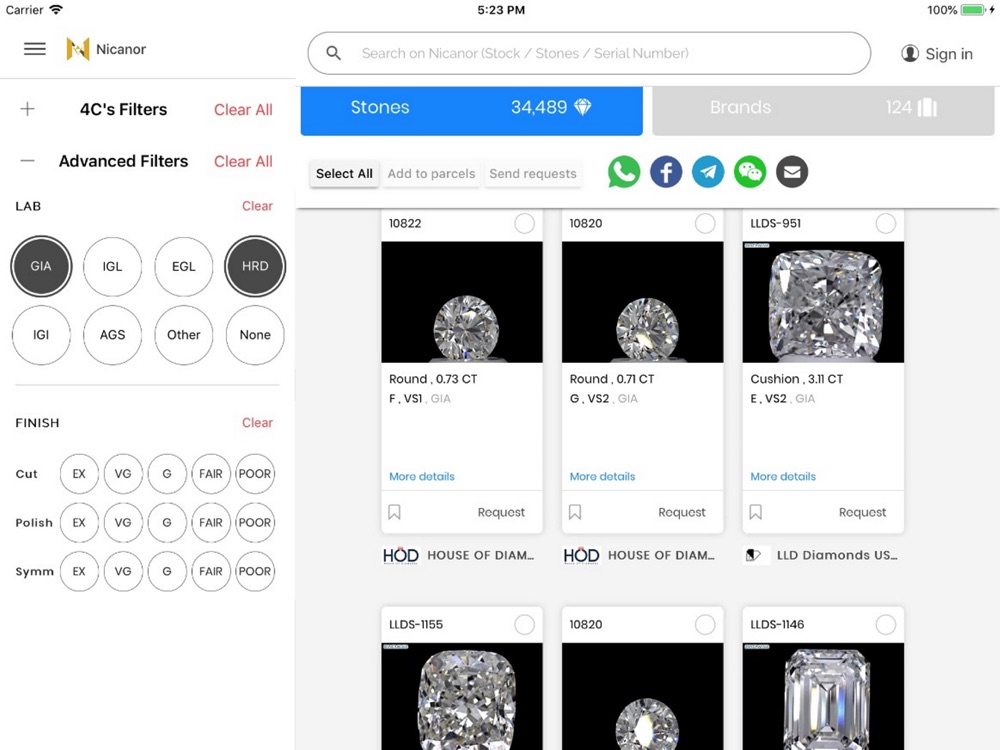This screenshot has height=750, width=1000.
Task: Bookmark the Round 0.73 CT stone
Action: [x=395, y=512]
